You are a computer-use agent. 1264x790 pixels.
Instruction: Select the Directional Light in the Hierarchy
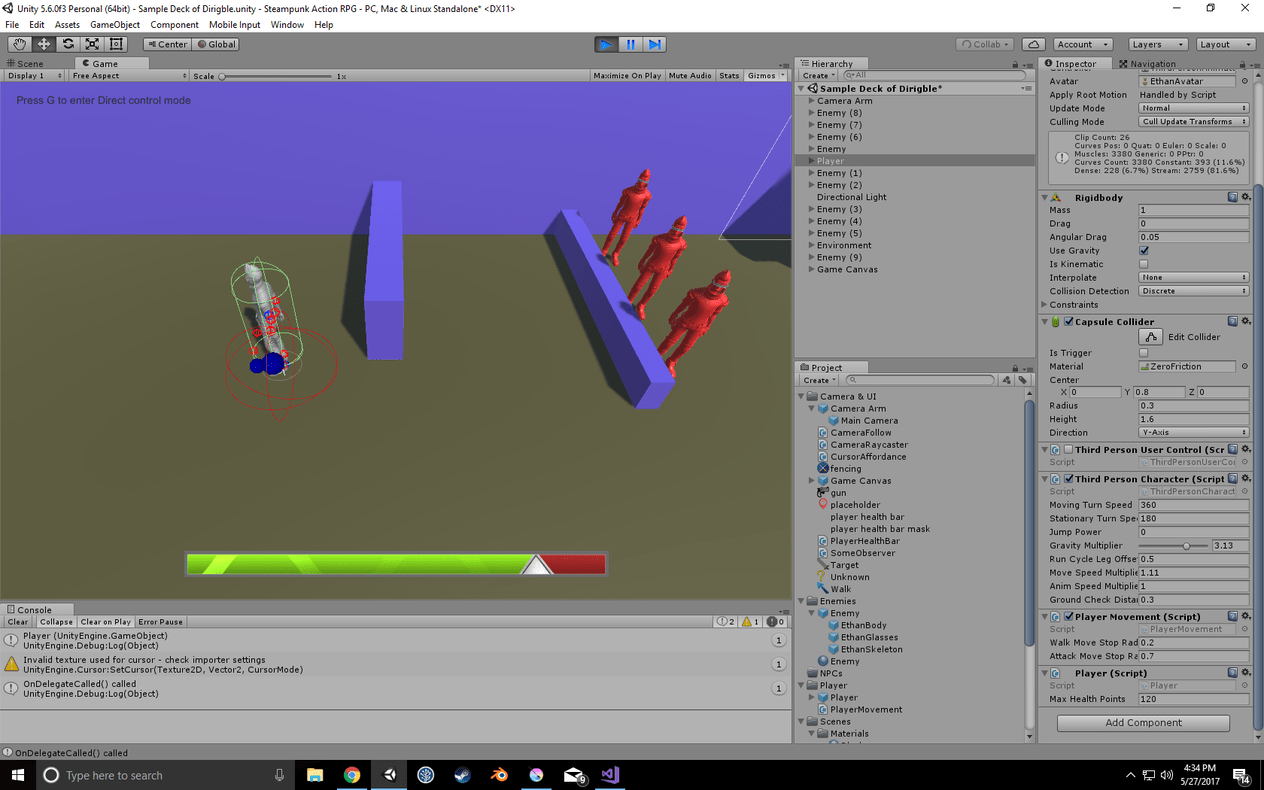click(852, 196)
